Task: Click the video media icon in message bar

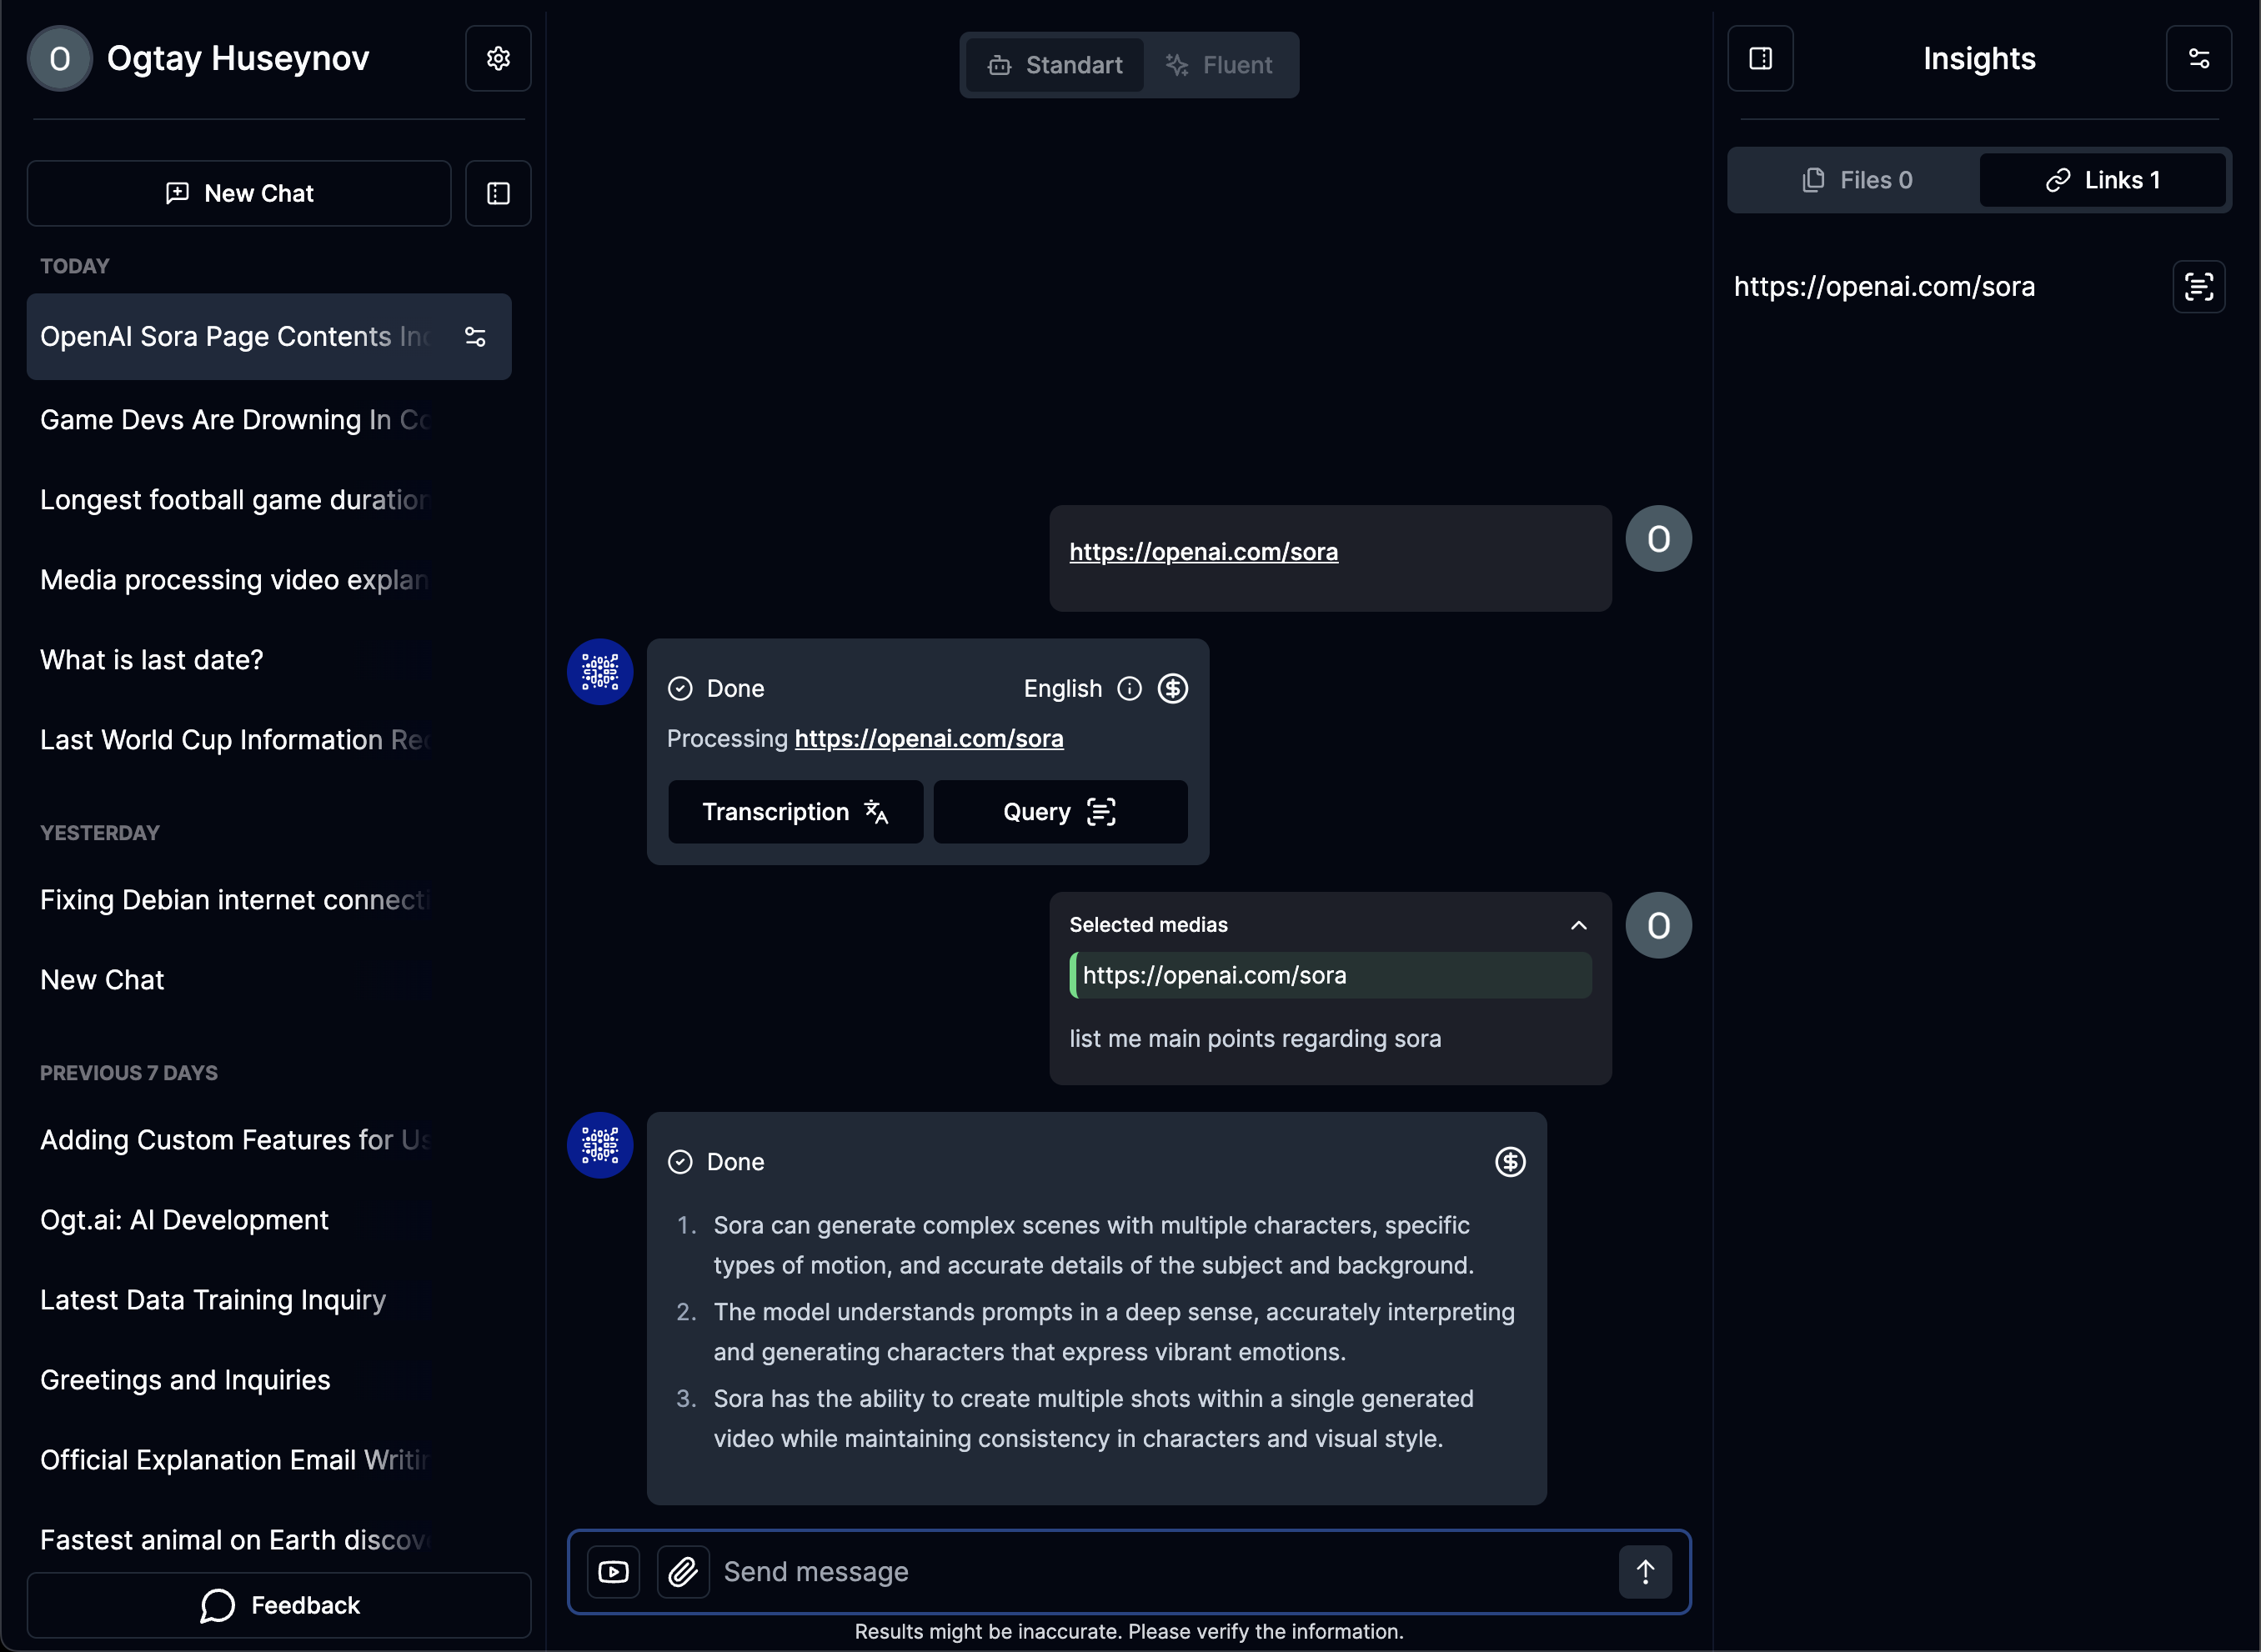Action: (x=613, y=1572)
